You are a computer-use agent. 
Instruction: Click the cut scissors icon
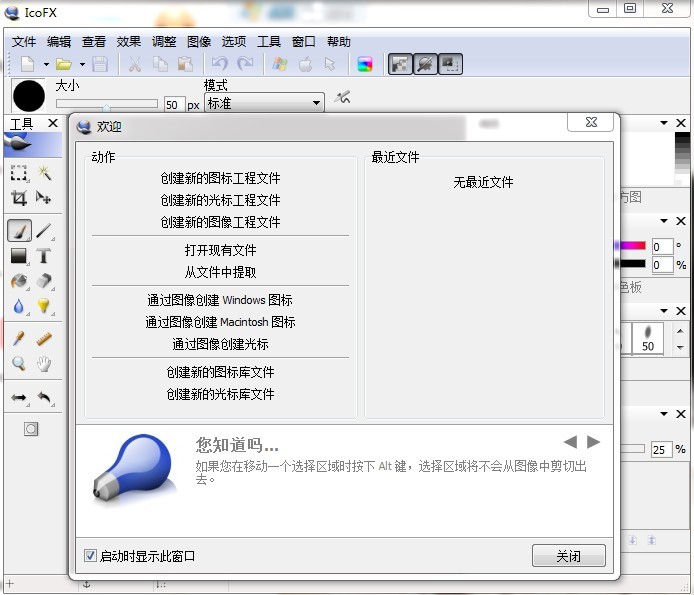pos(135,65)
